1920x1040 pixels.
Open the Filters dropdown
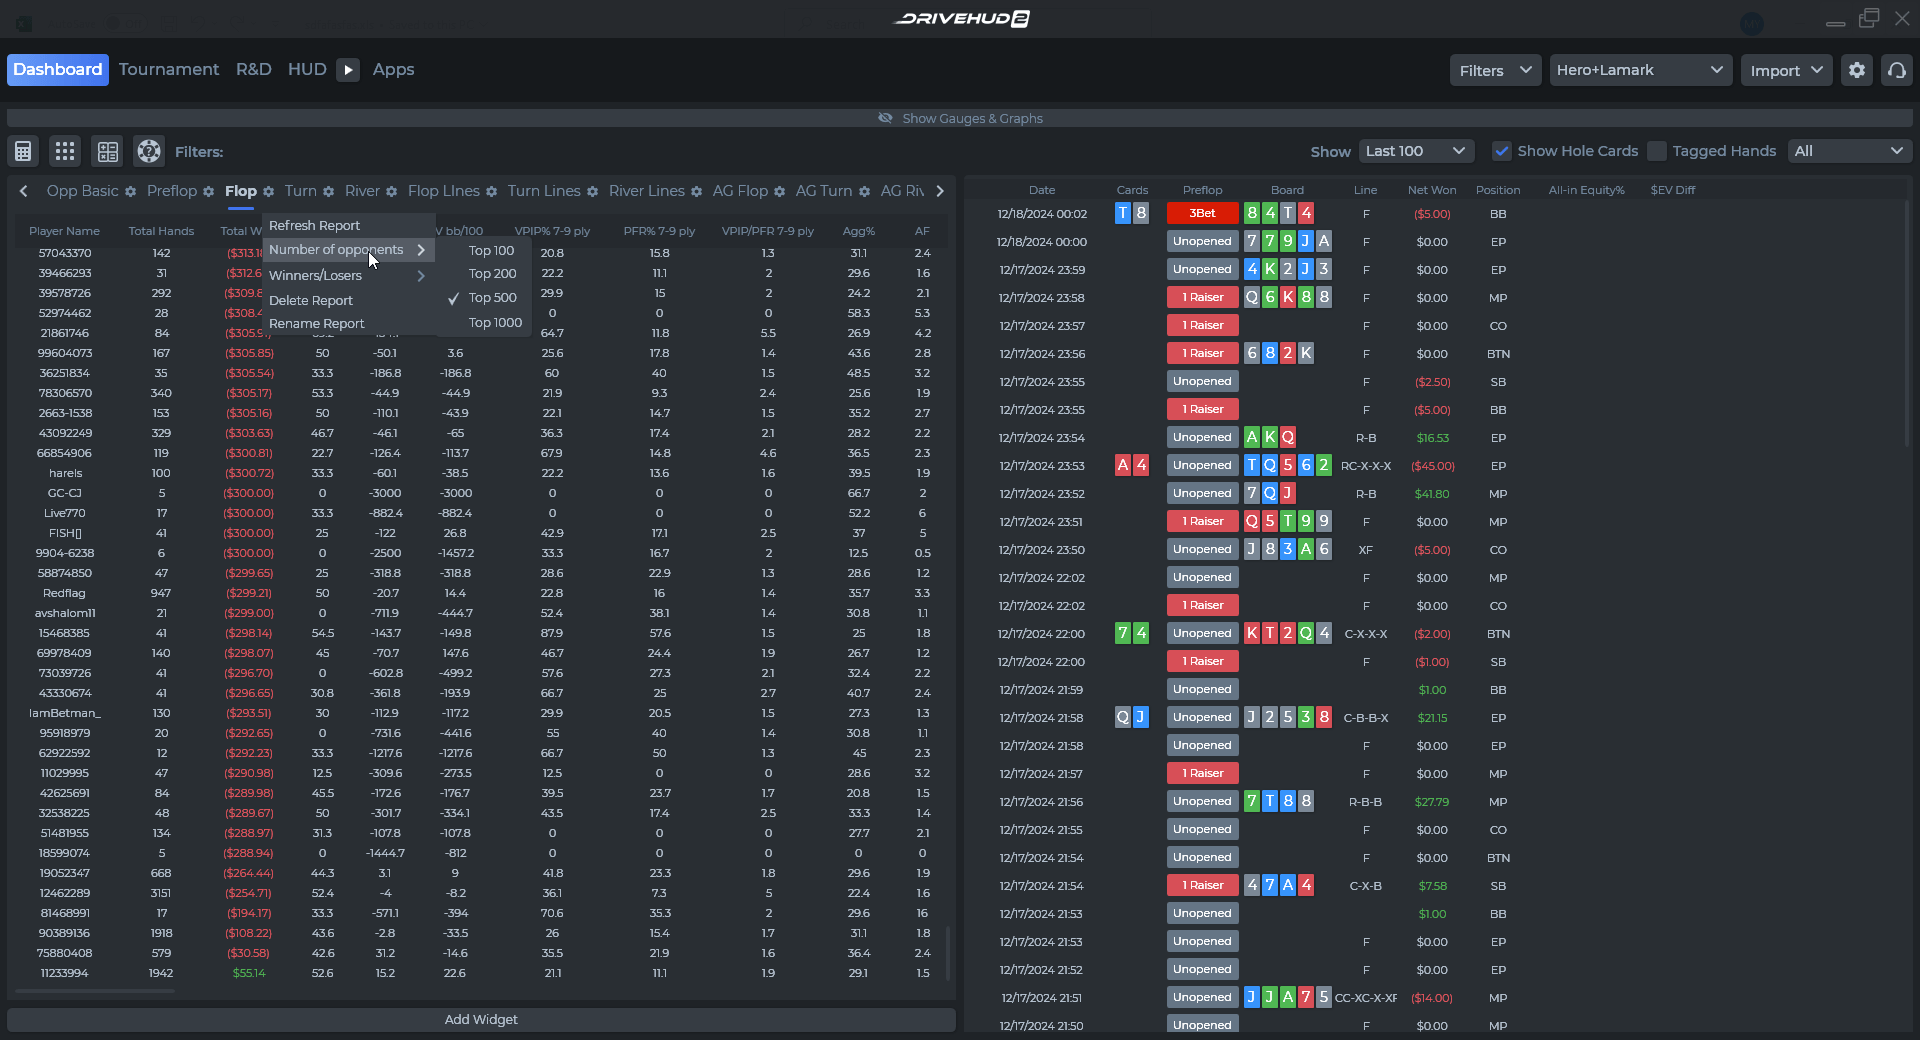coord(1495,70)
